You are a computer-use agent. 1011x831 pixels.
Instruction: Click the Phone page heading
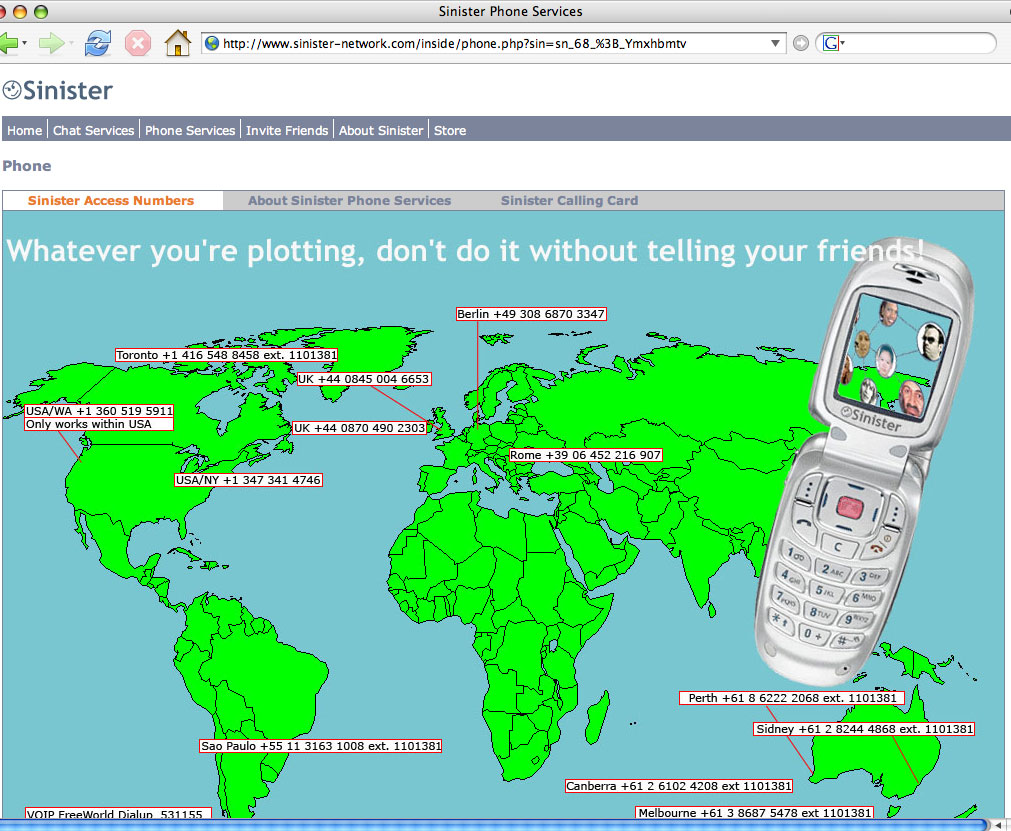click(26, 166)
